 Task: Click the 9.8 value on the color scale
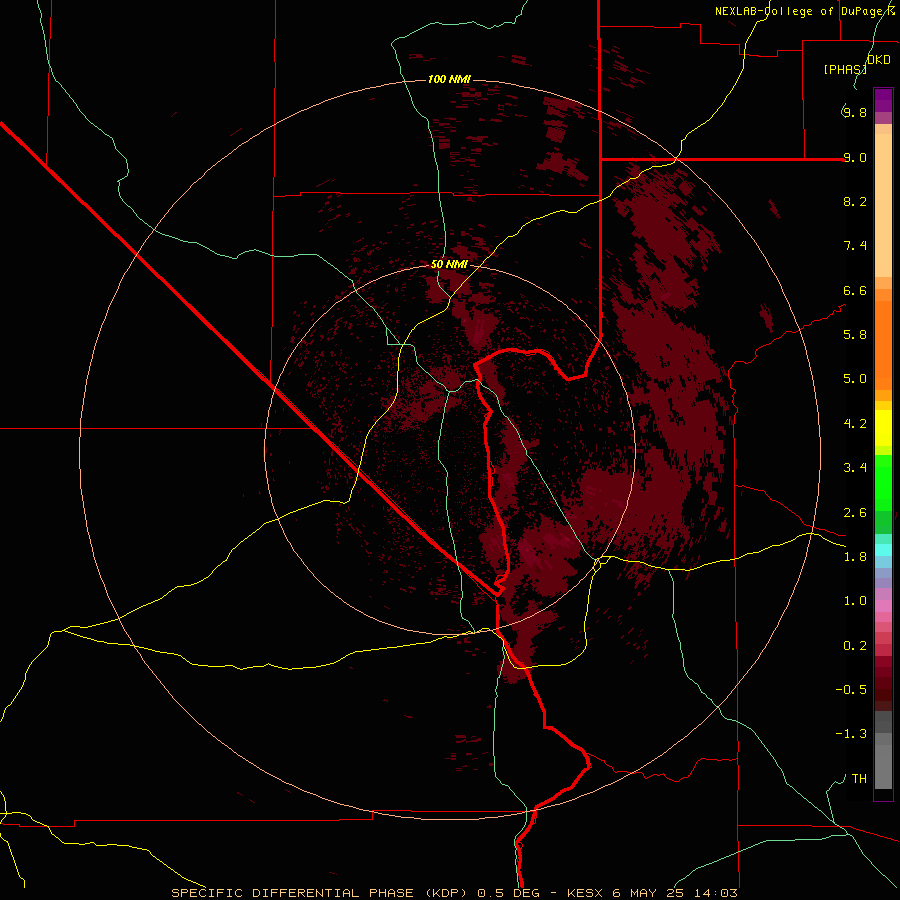855,112
